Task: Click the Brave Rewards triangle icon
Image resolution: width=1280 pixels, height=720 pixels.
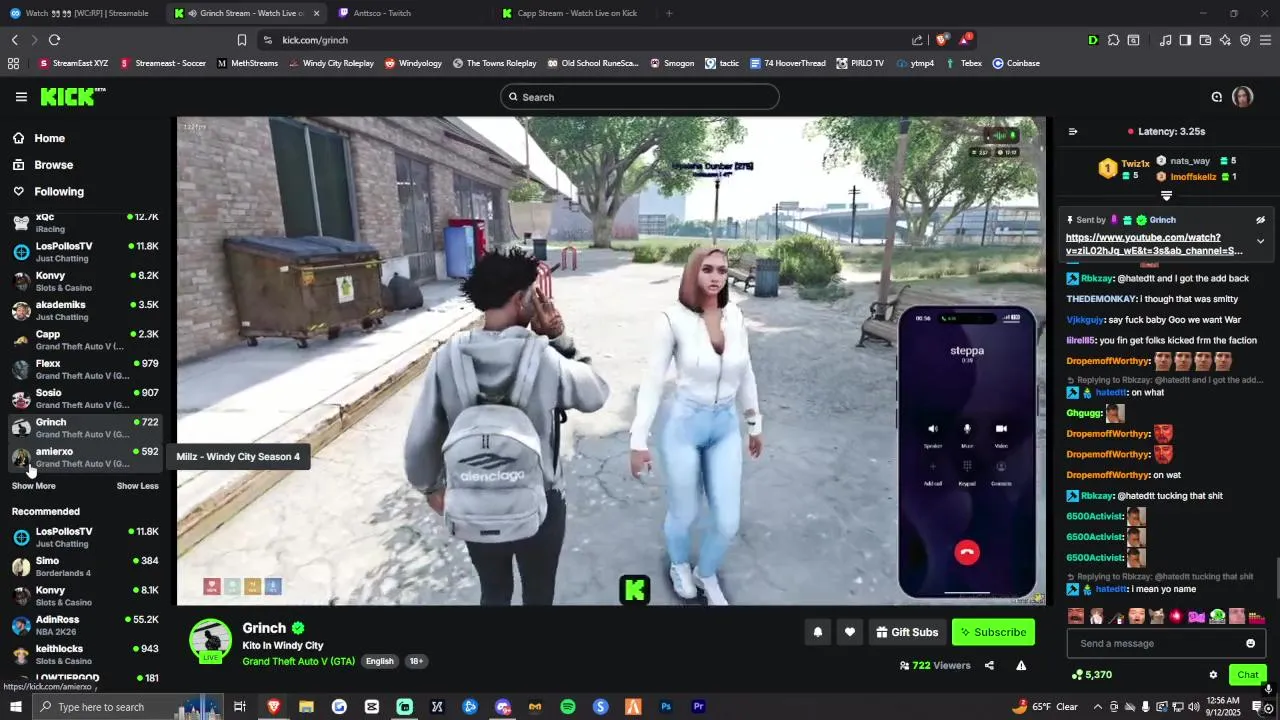Action: 965,40
